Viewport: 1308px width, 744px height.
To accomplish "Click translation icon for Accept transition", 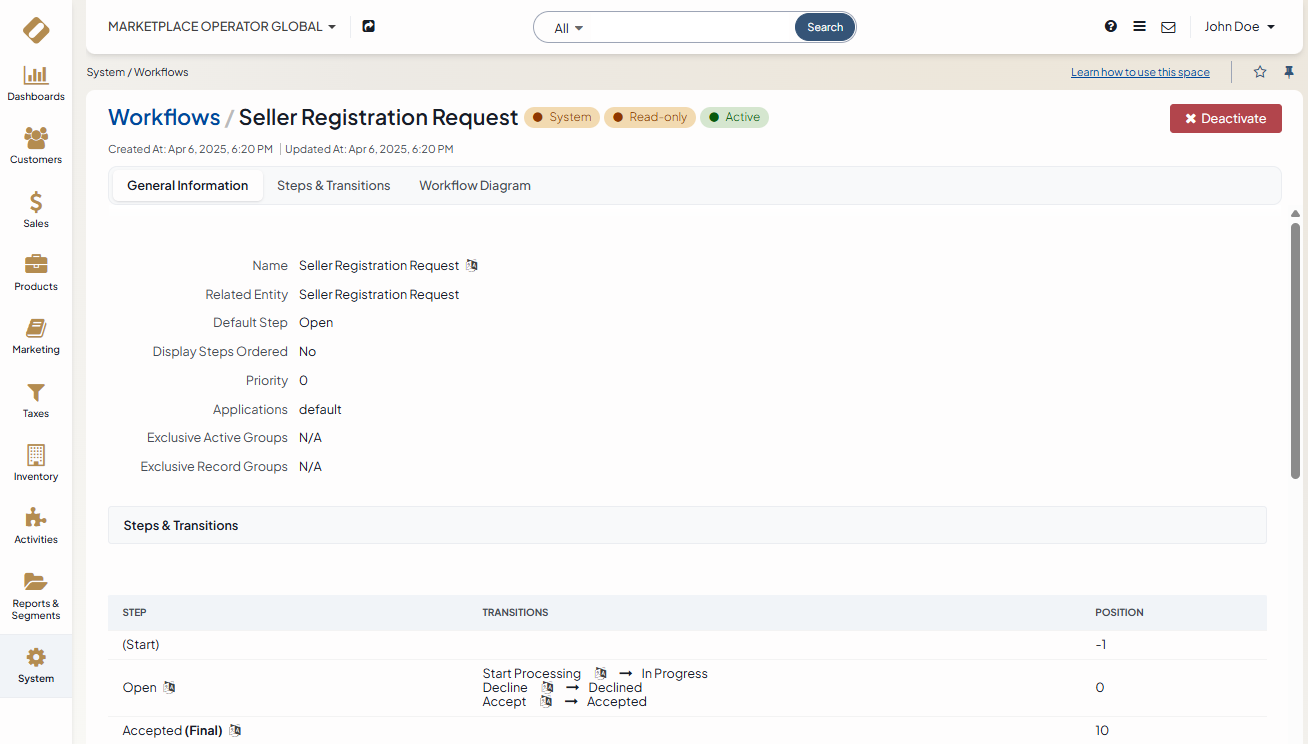I will point(546,702).
